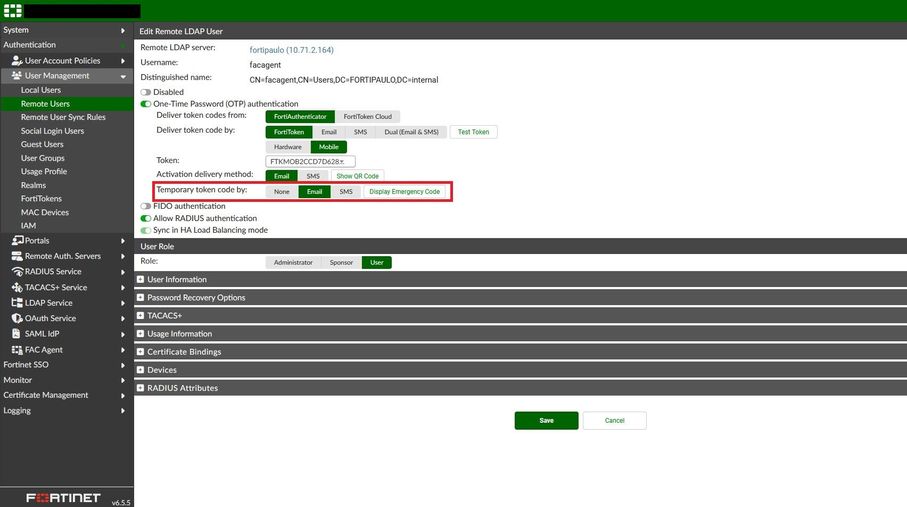Screen dimensions: 907x507
Task: Toggle the Disabled switch
Action: [145, 92]
